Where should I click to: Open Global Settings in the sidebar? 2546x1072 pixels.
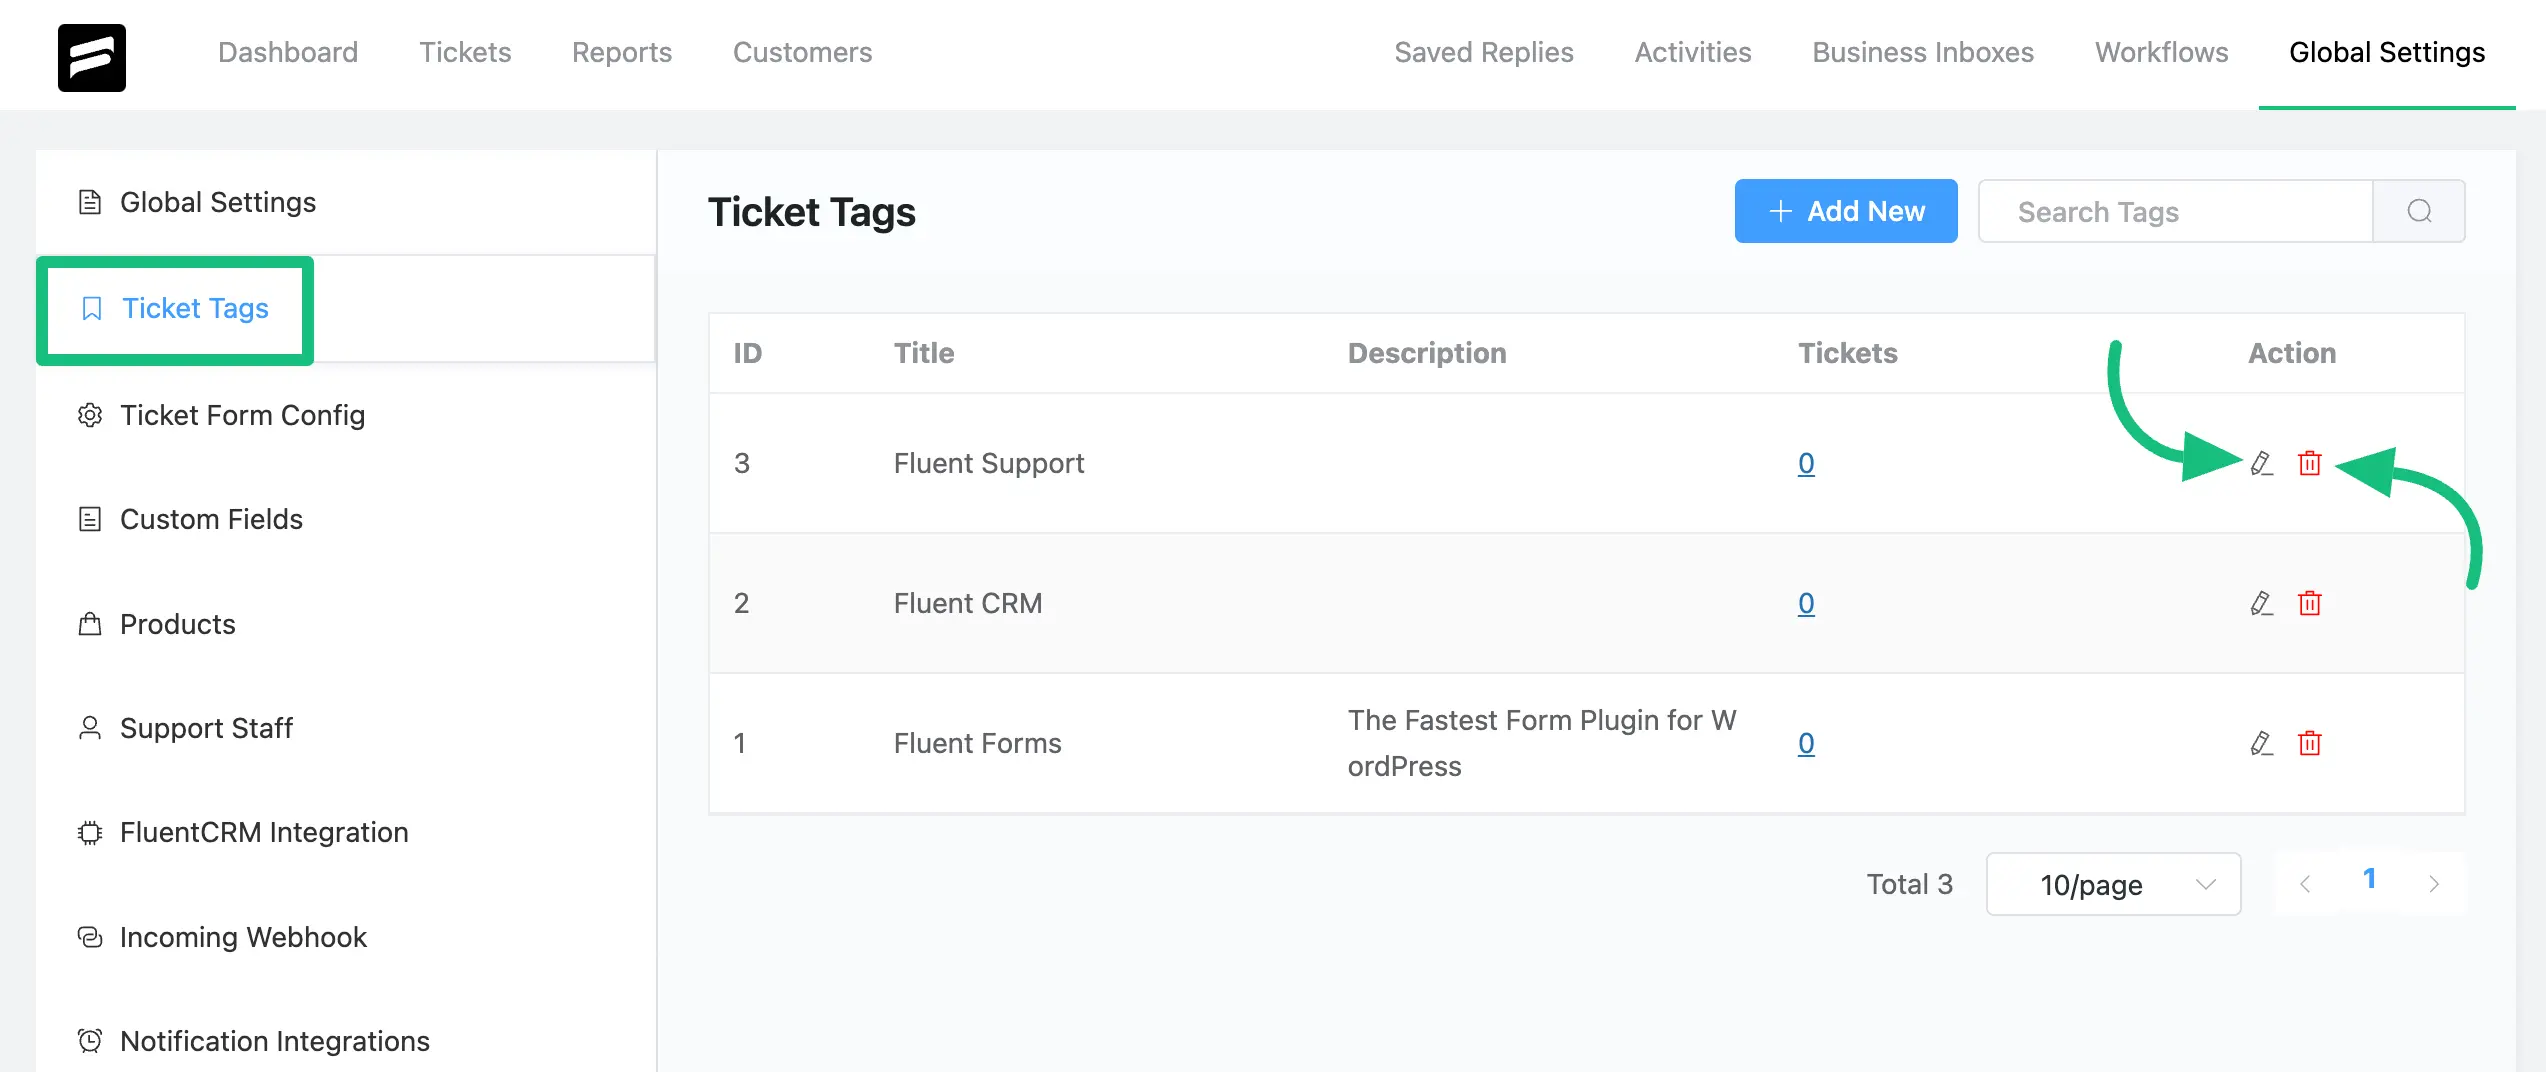(345, 202)
